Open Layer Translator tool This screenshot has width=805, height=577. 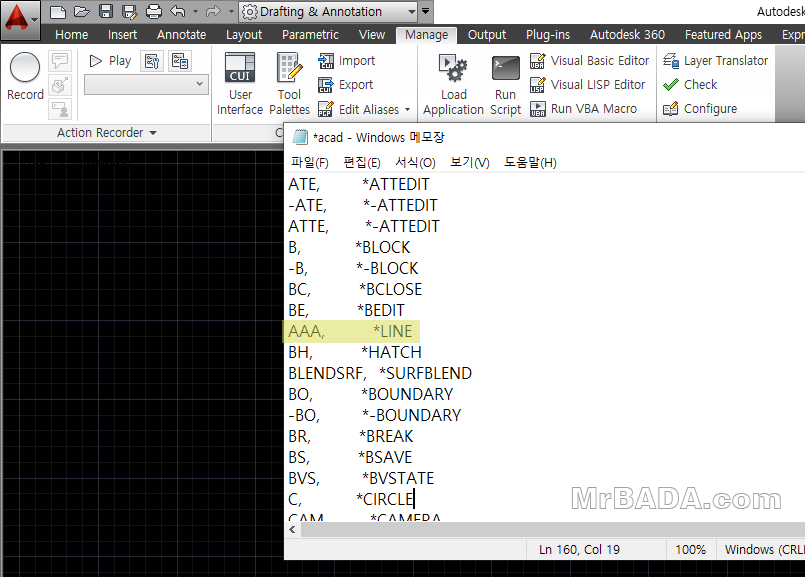click(x=715, y=61)
